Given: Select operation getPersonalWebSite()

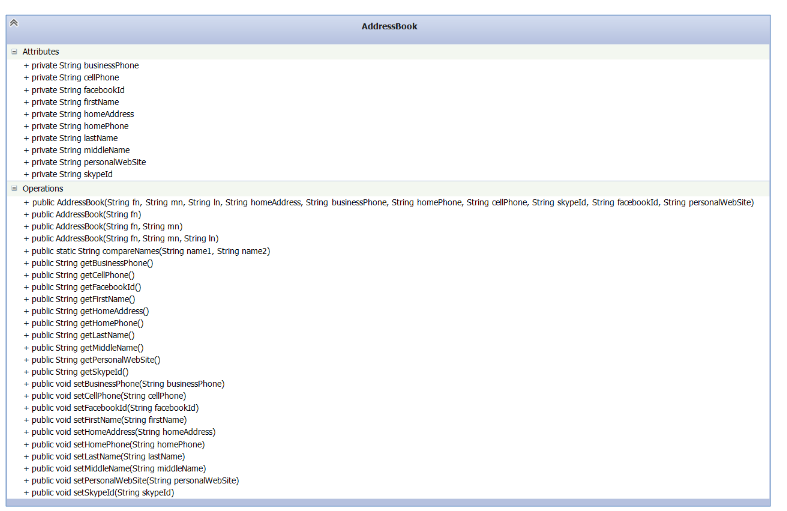Looking at the screenshot, I should click(92, 360).
